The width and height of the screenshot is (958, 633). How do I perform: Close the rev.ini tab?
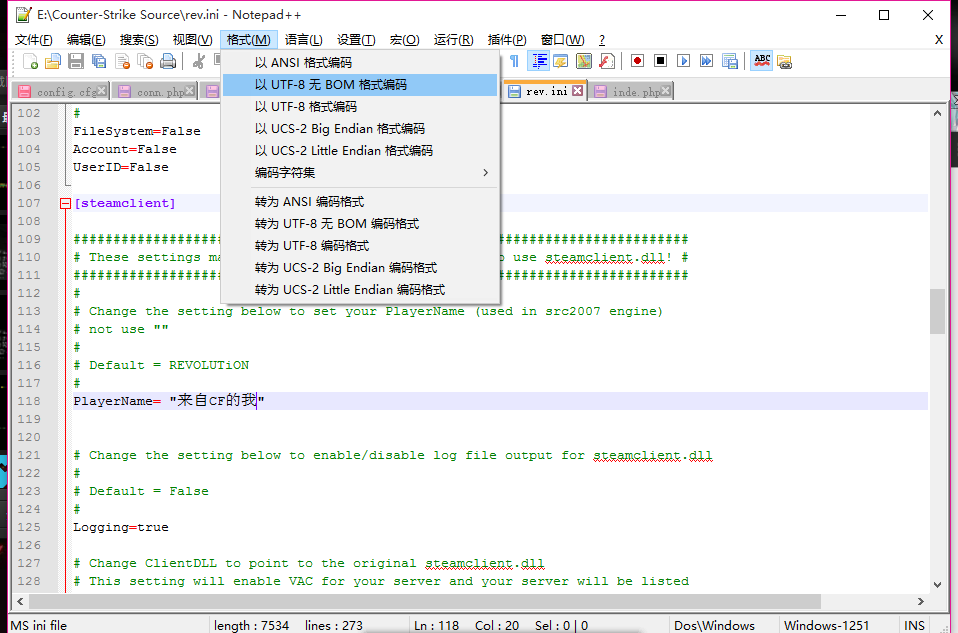(x=577, y=91)
